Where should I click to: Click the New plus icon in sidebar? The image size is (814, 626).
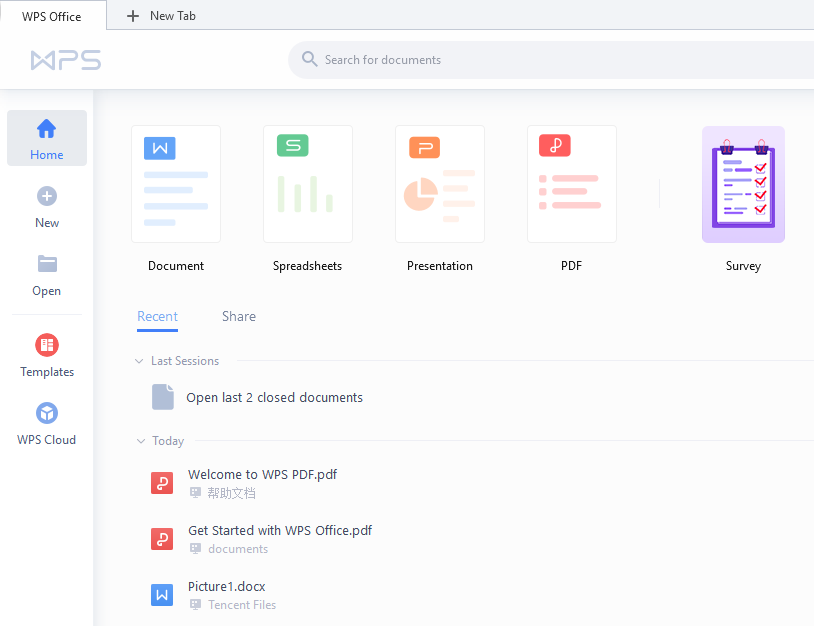[47, 196]
